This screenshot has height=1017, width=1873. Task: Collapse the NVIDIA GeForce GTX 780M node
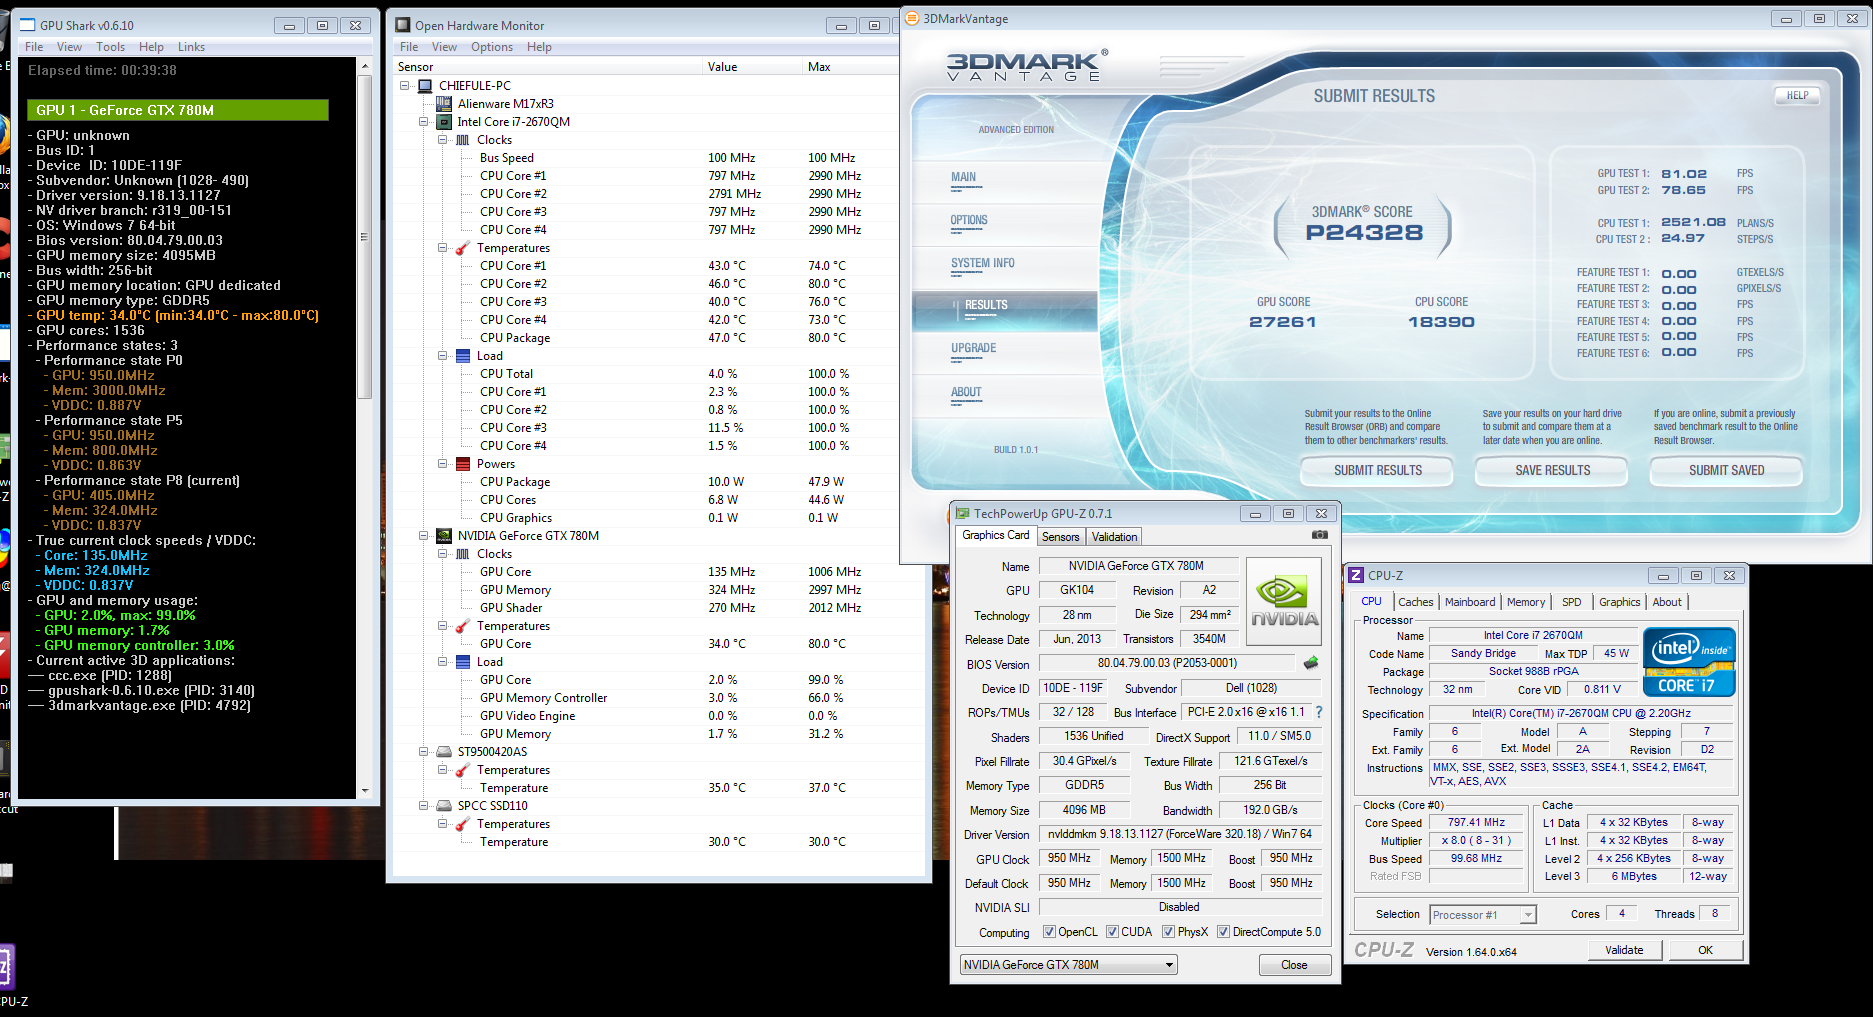[x=424, y=536]
